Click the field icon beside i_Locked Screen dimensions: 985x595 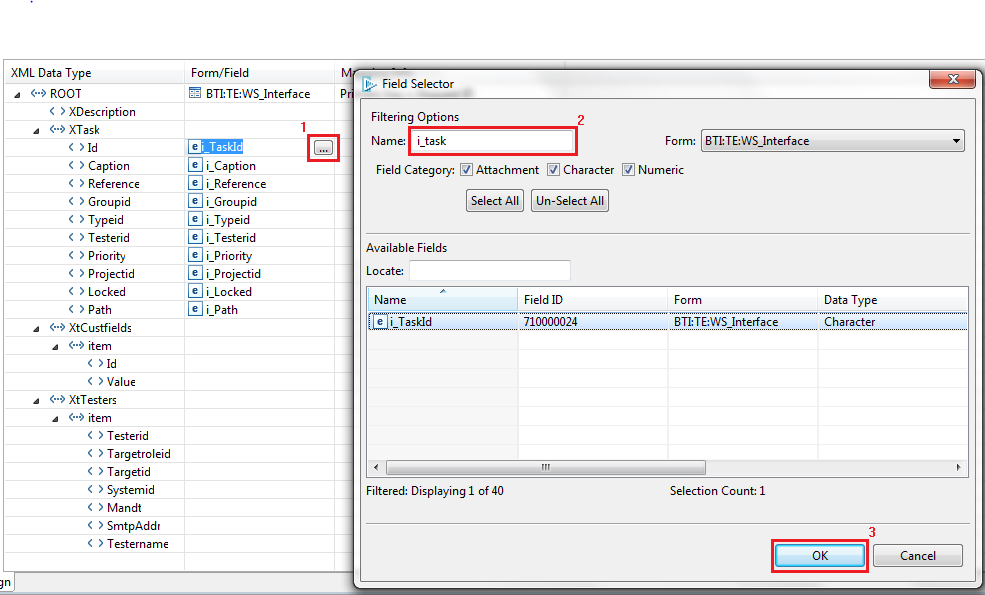[x=195, y=292]
